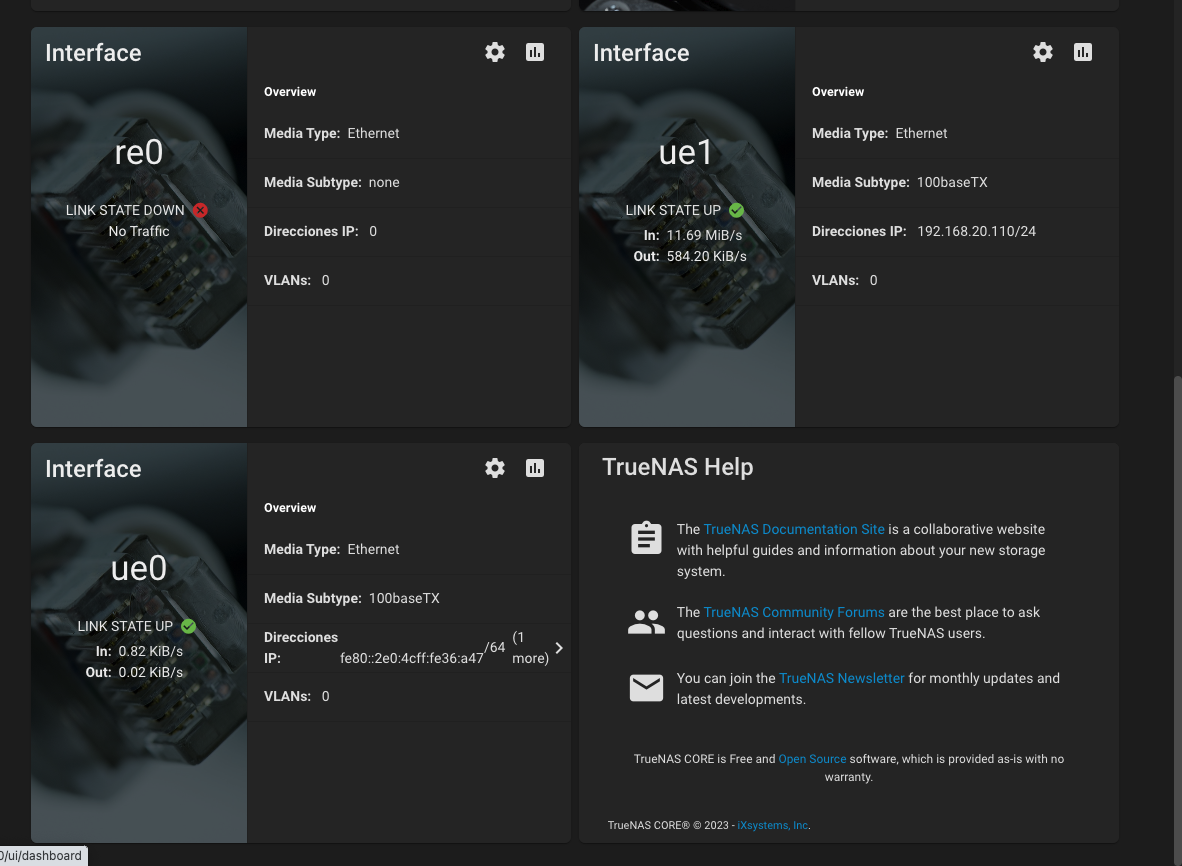The height and width of the screenshot is (866, 1182).
Task: Click the 100baseTX subtype on ue1
Action: click(x=952, y=182)
